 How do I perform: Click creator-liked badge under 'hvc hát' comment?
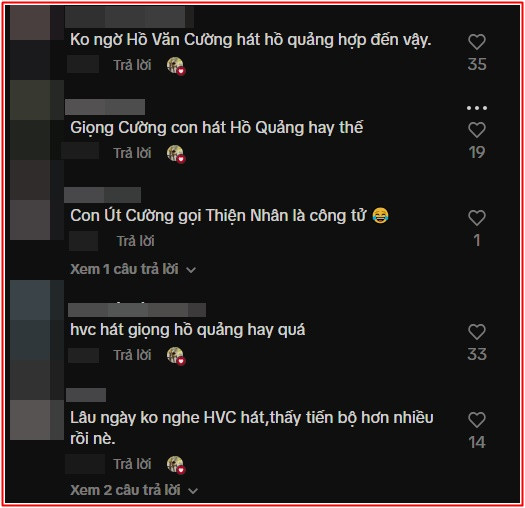click(x=176, y=356)
